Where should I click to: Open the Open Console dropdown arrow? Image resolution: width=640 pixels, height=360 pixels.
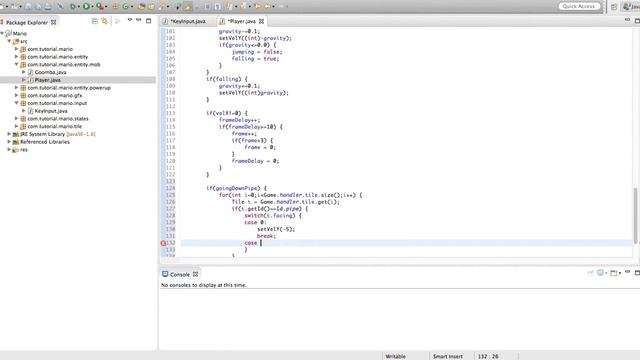point(619,273)
